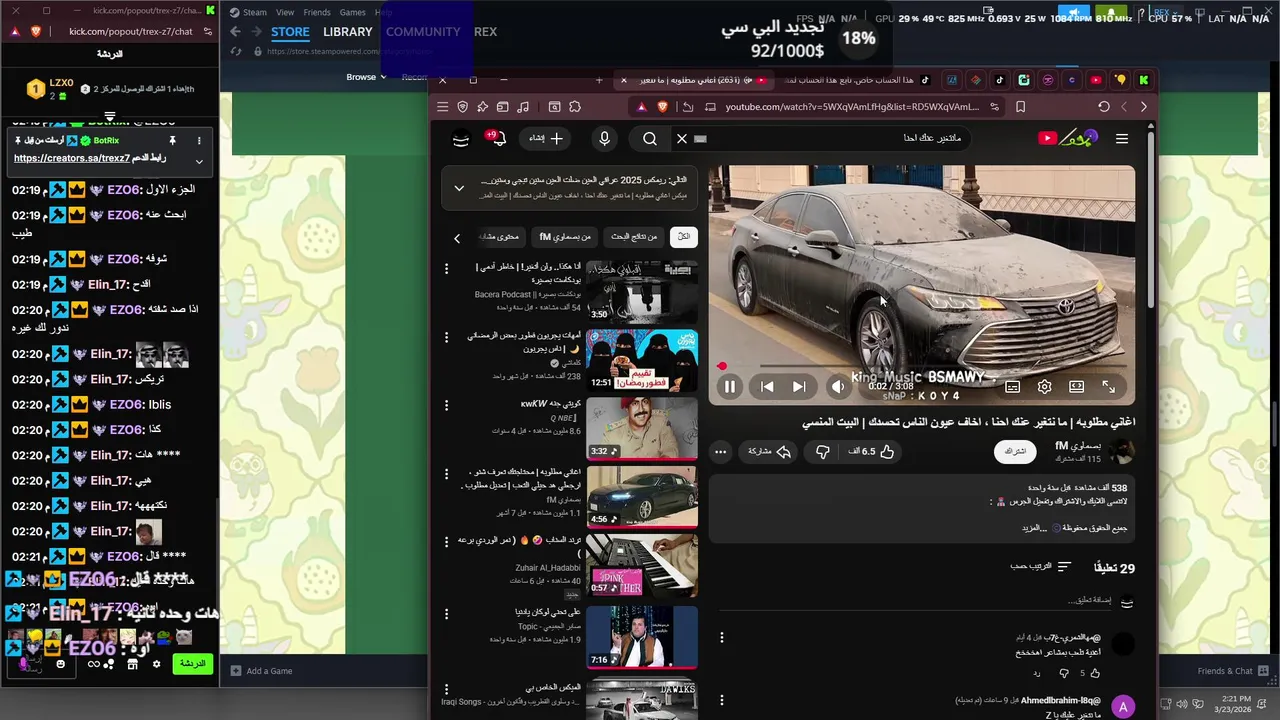Viewport: 1280px width, 720px height.
Task: Skip to next video in player
Action: [799, 386]
